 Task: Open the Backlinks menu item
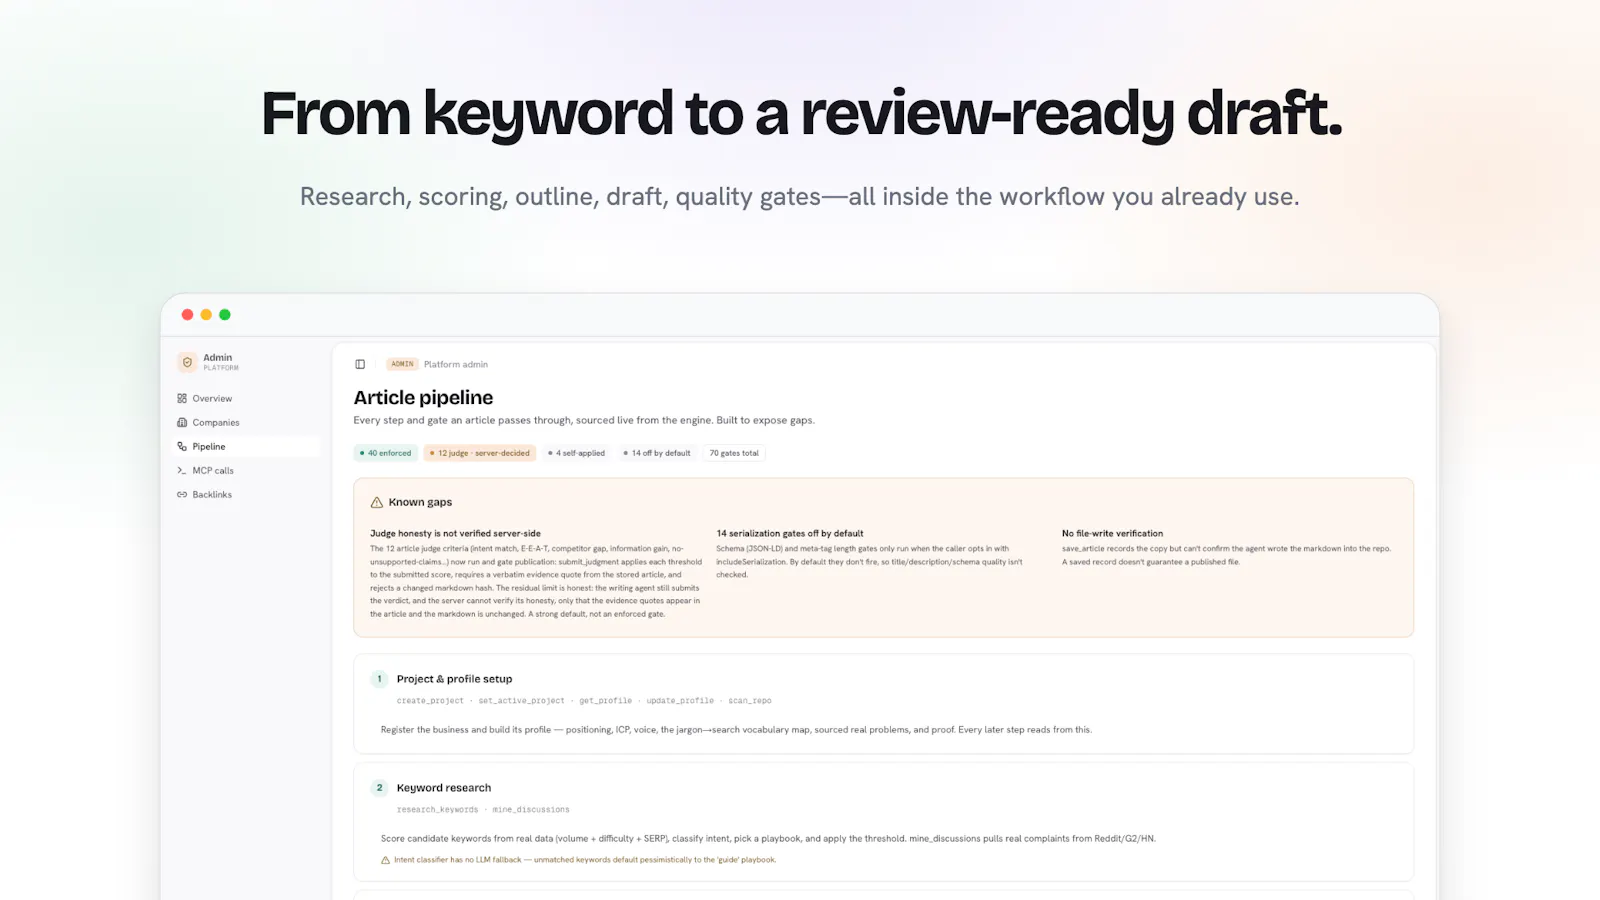pos(247,494)
